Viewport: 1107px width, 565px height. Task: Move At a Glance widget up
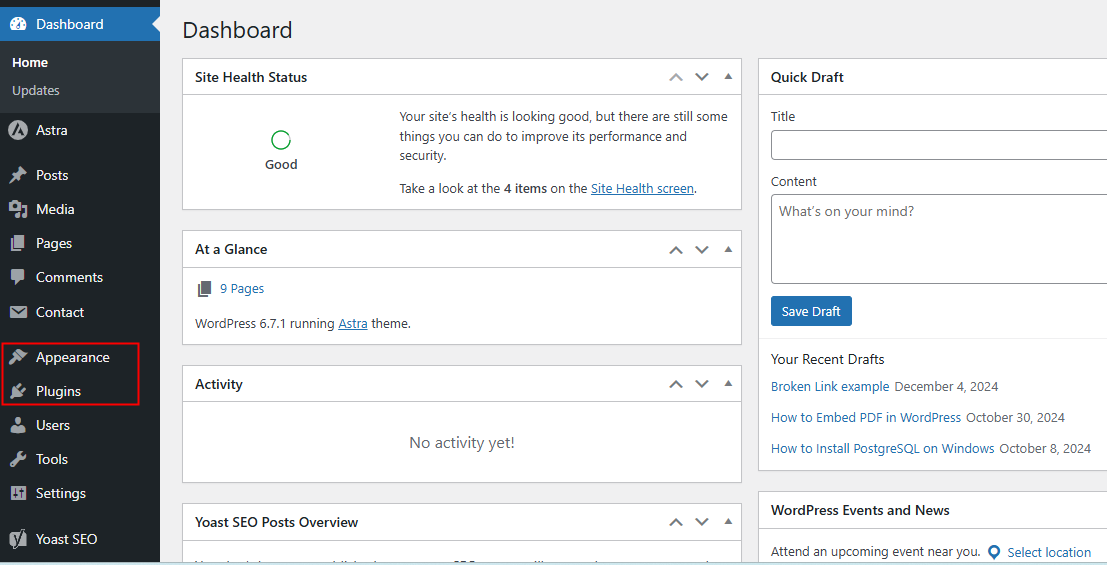pos(676,249)
